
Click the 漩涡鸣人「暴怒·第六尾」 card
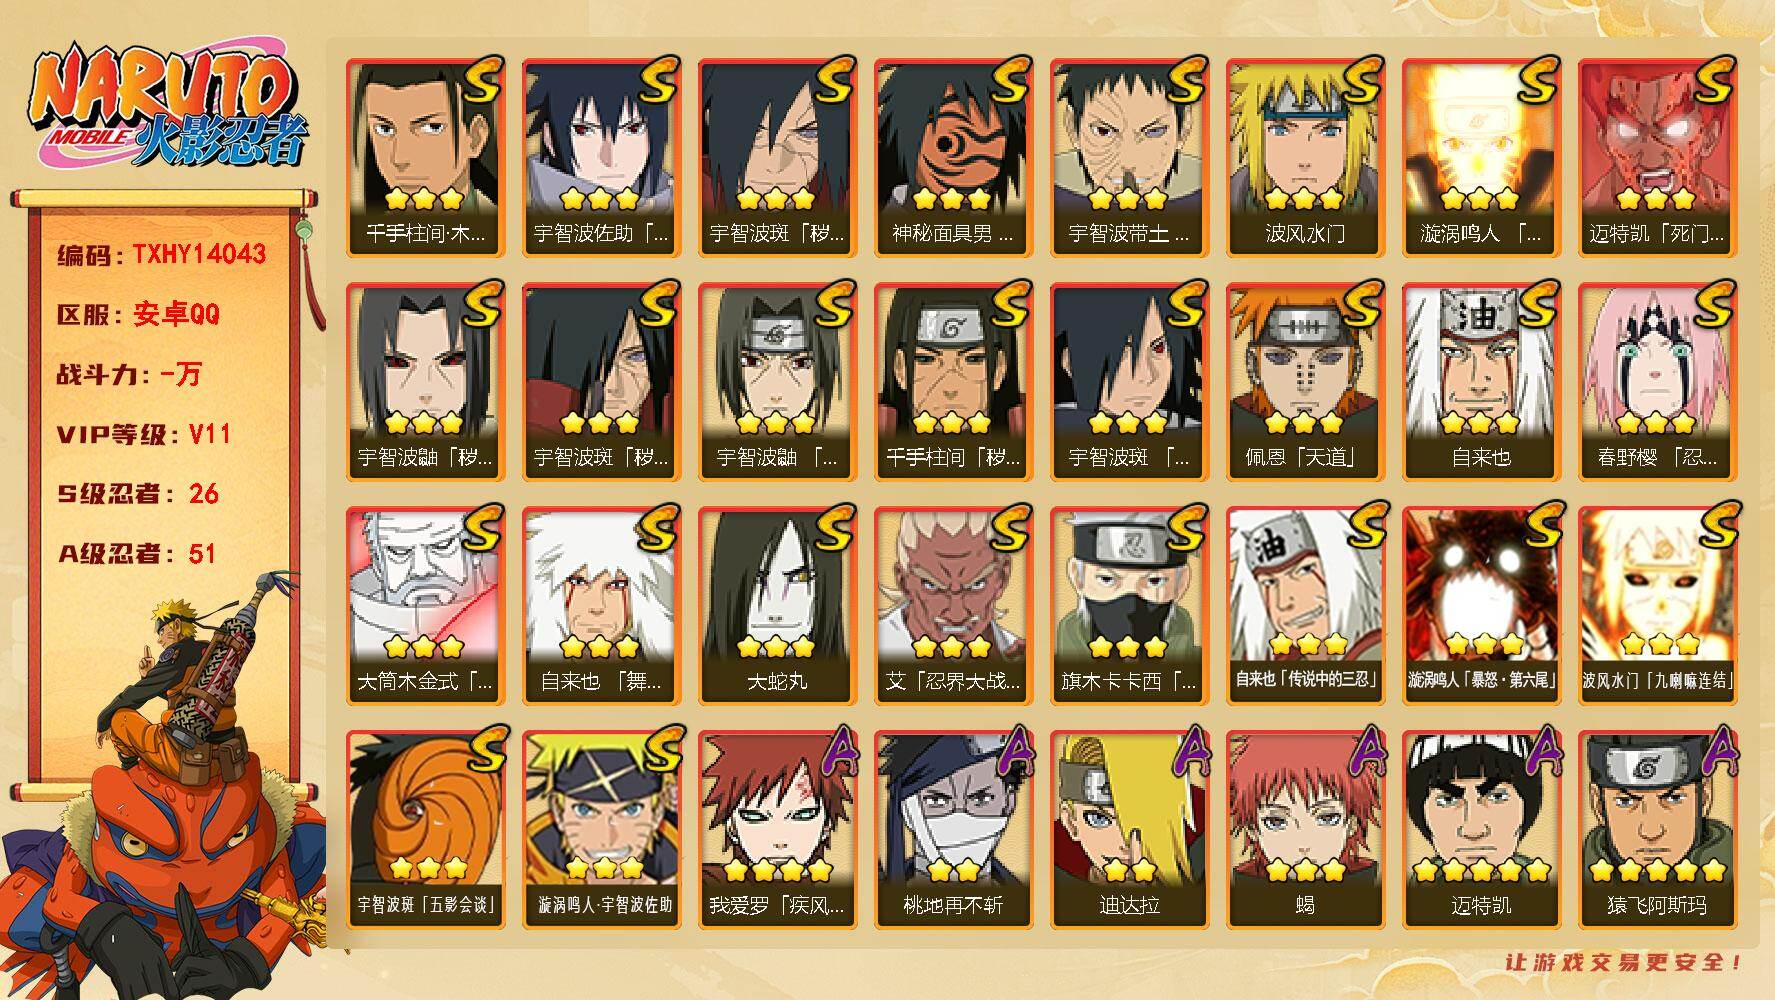(x=1481, y=605)
